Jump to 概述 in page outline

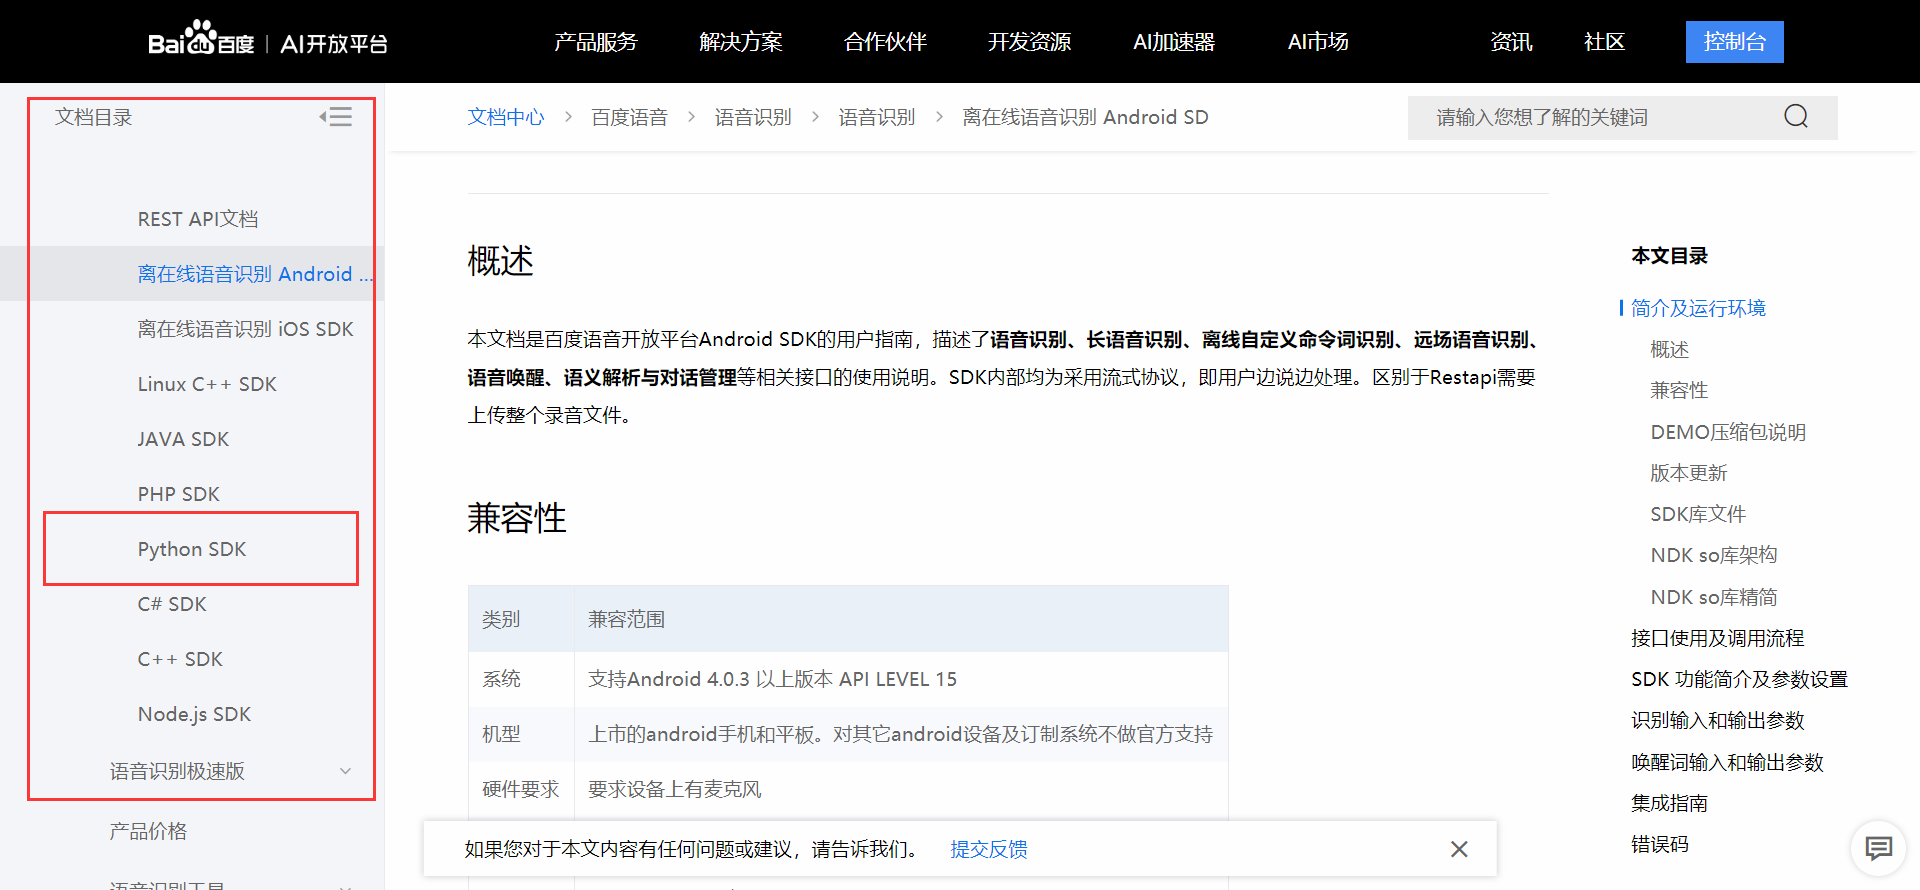tap(1669, 349)
